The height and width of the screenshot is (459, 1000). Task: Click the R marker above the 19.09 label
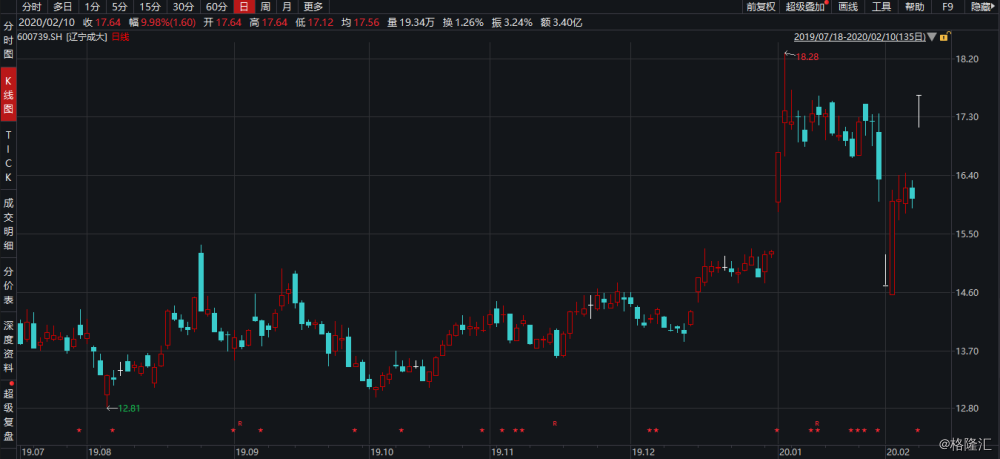[240, 423]
